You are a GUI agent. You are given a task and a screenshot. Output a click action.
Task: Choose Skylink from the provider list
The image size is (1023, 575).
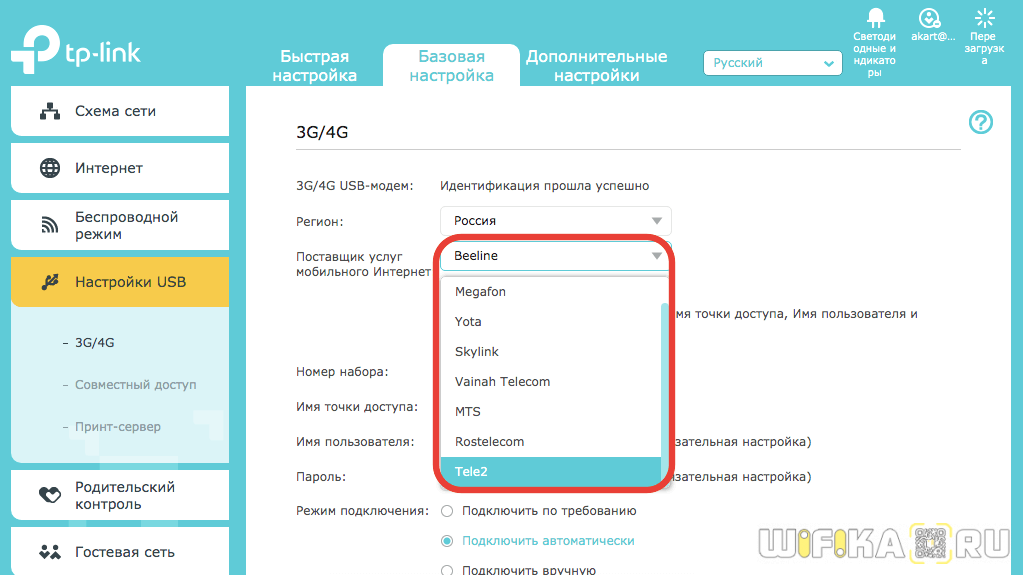(551, 352)
